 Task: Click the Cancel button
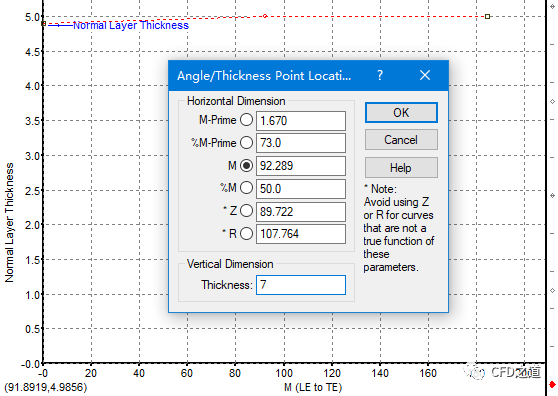tap(401, 140)
